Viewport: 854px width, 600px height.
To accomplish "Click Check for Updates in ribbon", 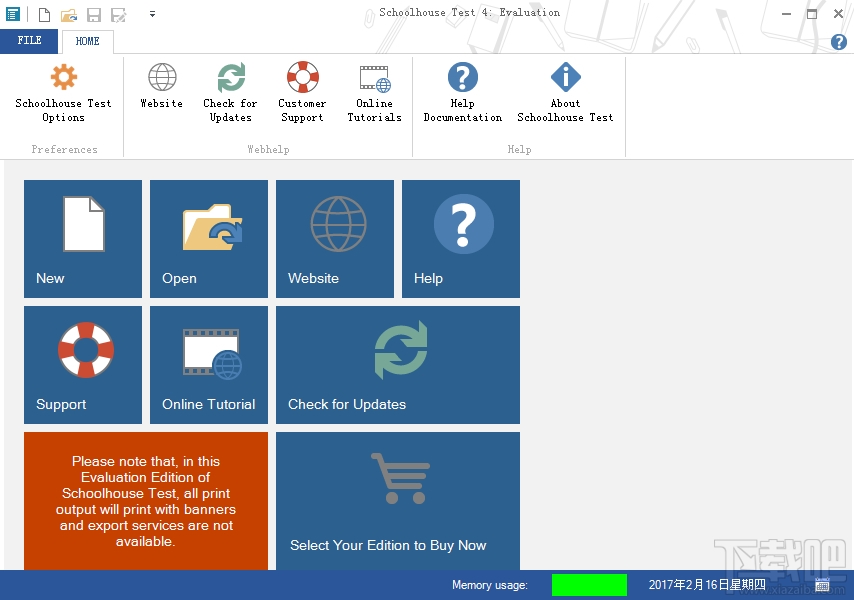I will (230, 93).
